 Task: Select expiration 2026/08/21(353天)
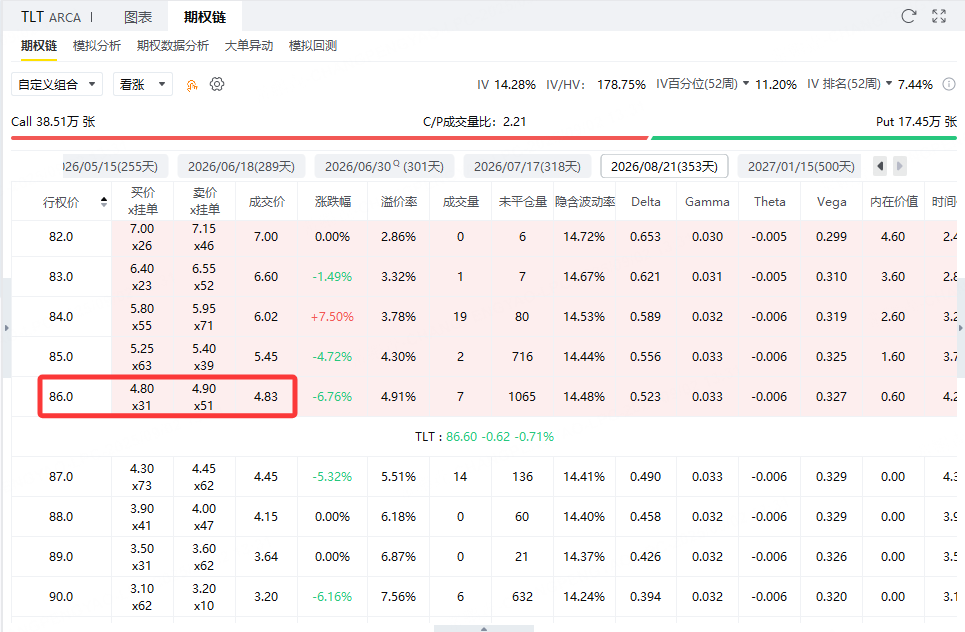point(664,166)
